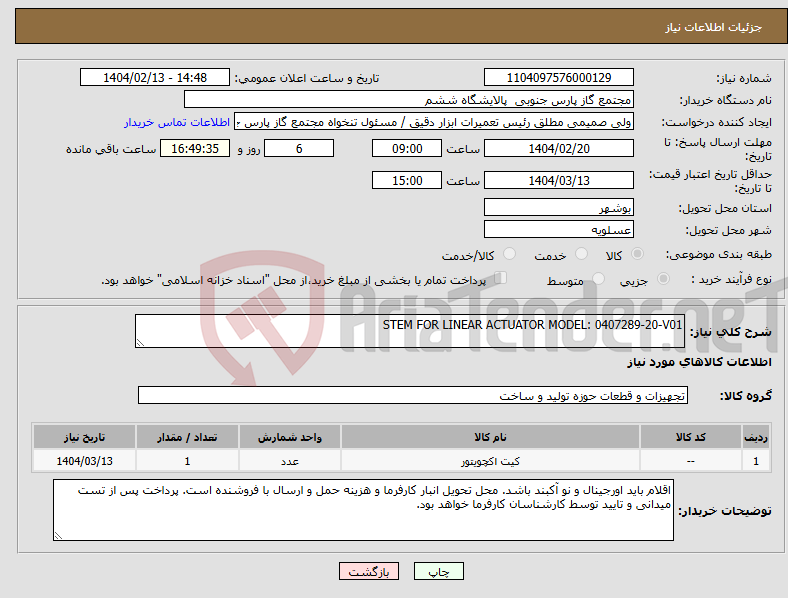Click the چاپ (print) button
The image size is (788, 598).
pos(438,571)
